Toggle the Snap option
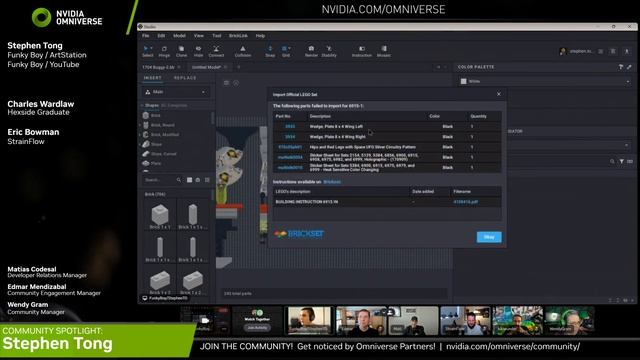The image size is (640, 360). (270, 51)
